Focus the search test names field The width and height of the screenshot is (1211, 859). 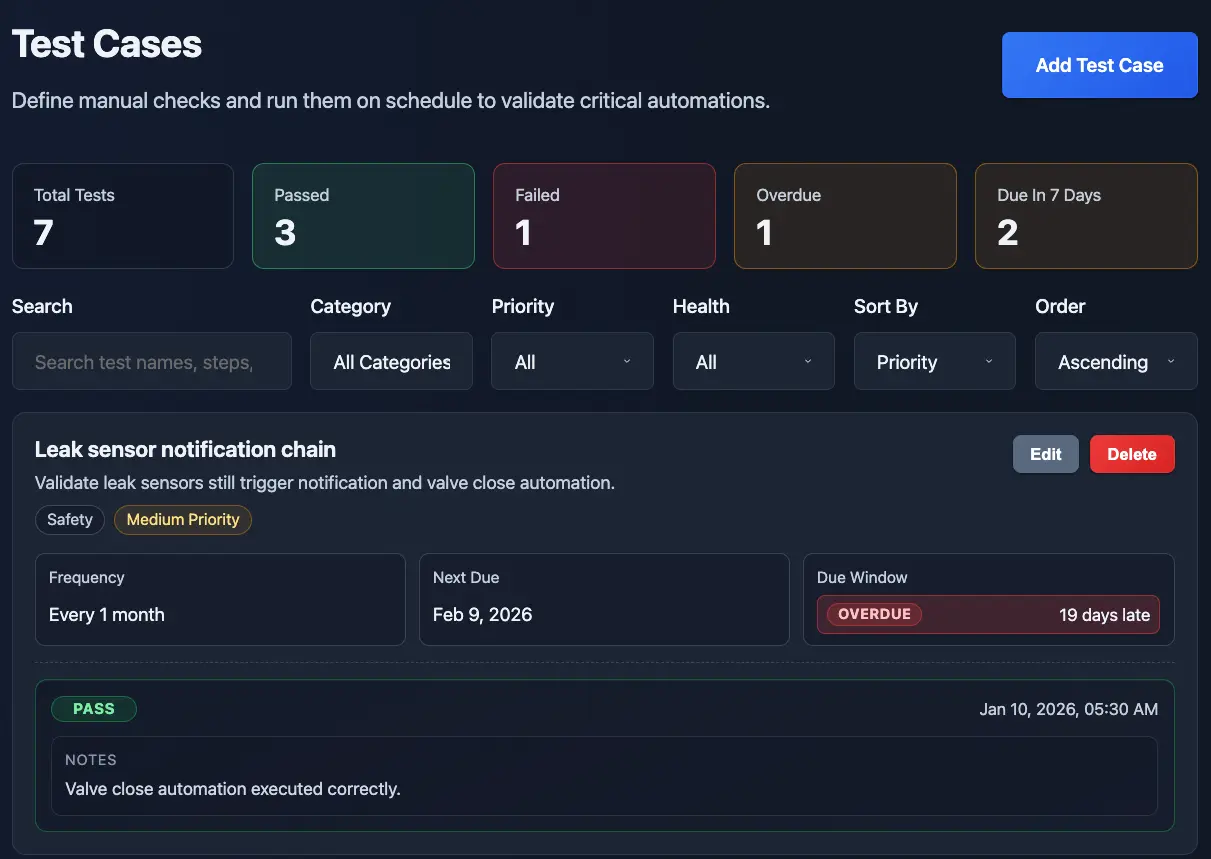152,362
